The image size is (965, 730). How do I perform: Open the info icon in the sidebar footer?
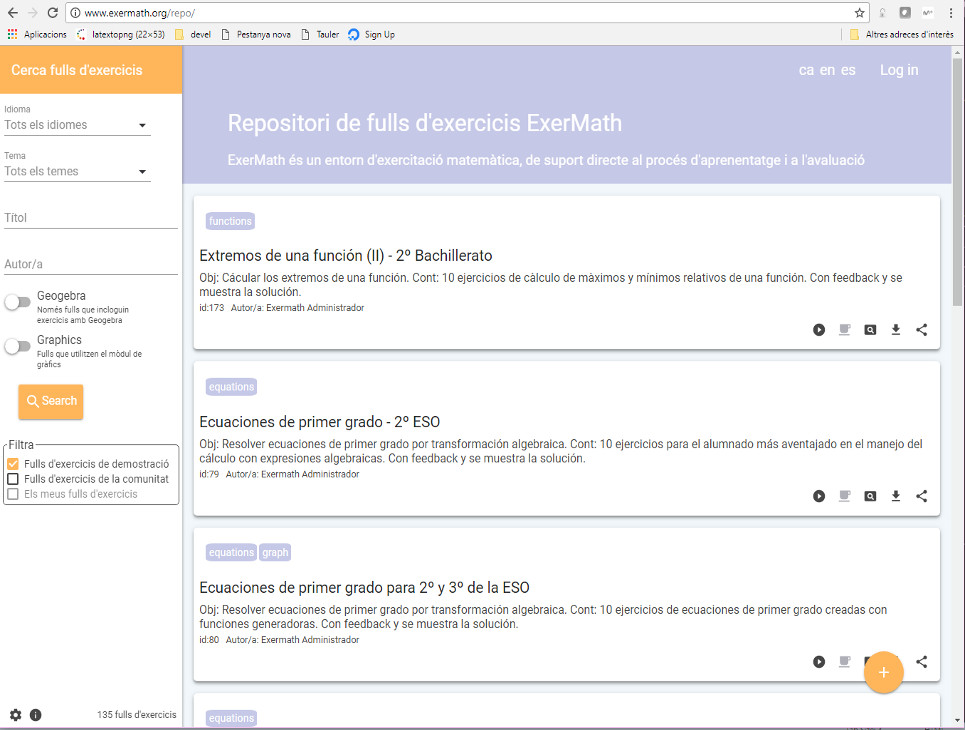[36, 715]
